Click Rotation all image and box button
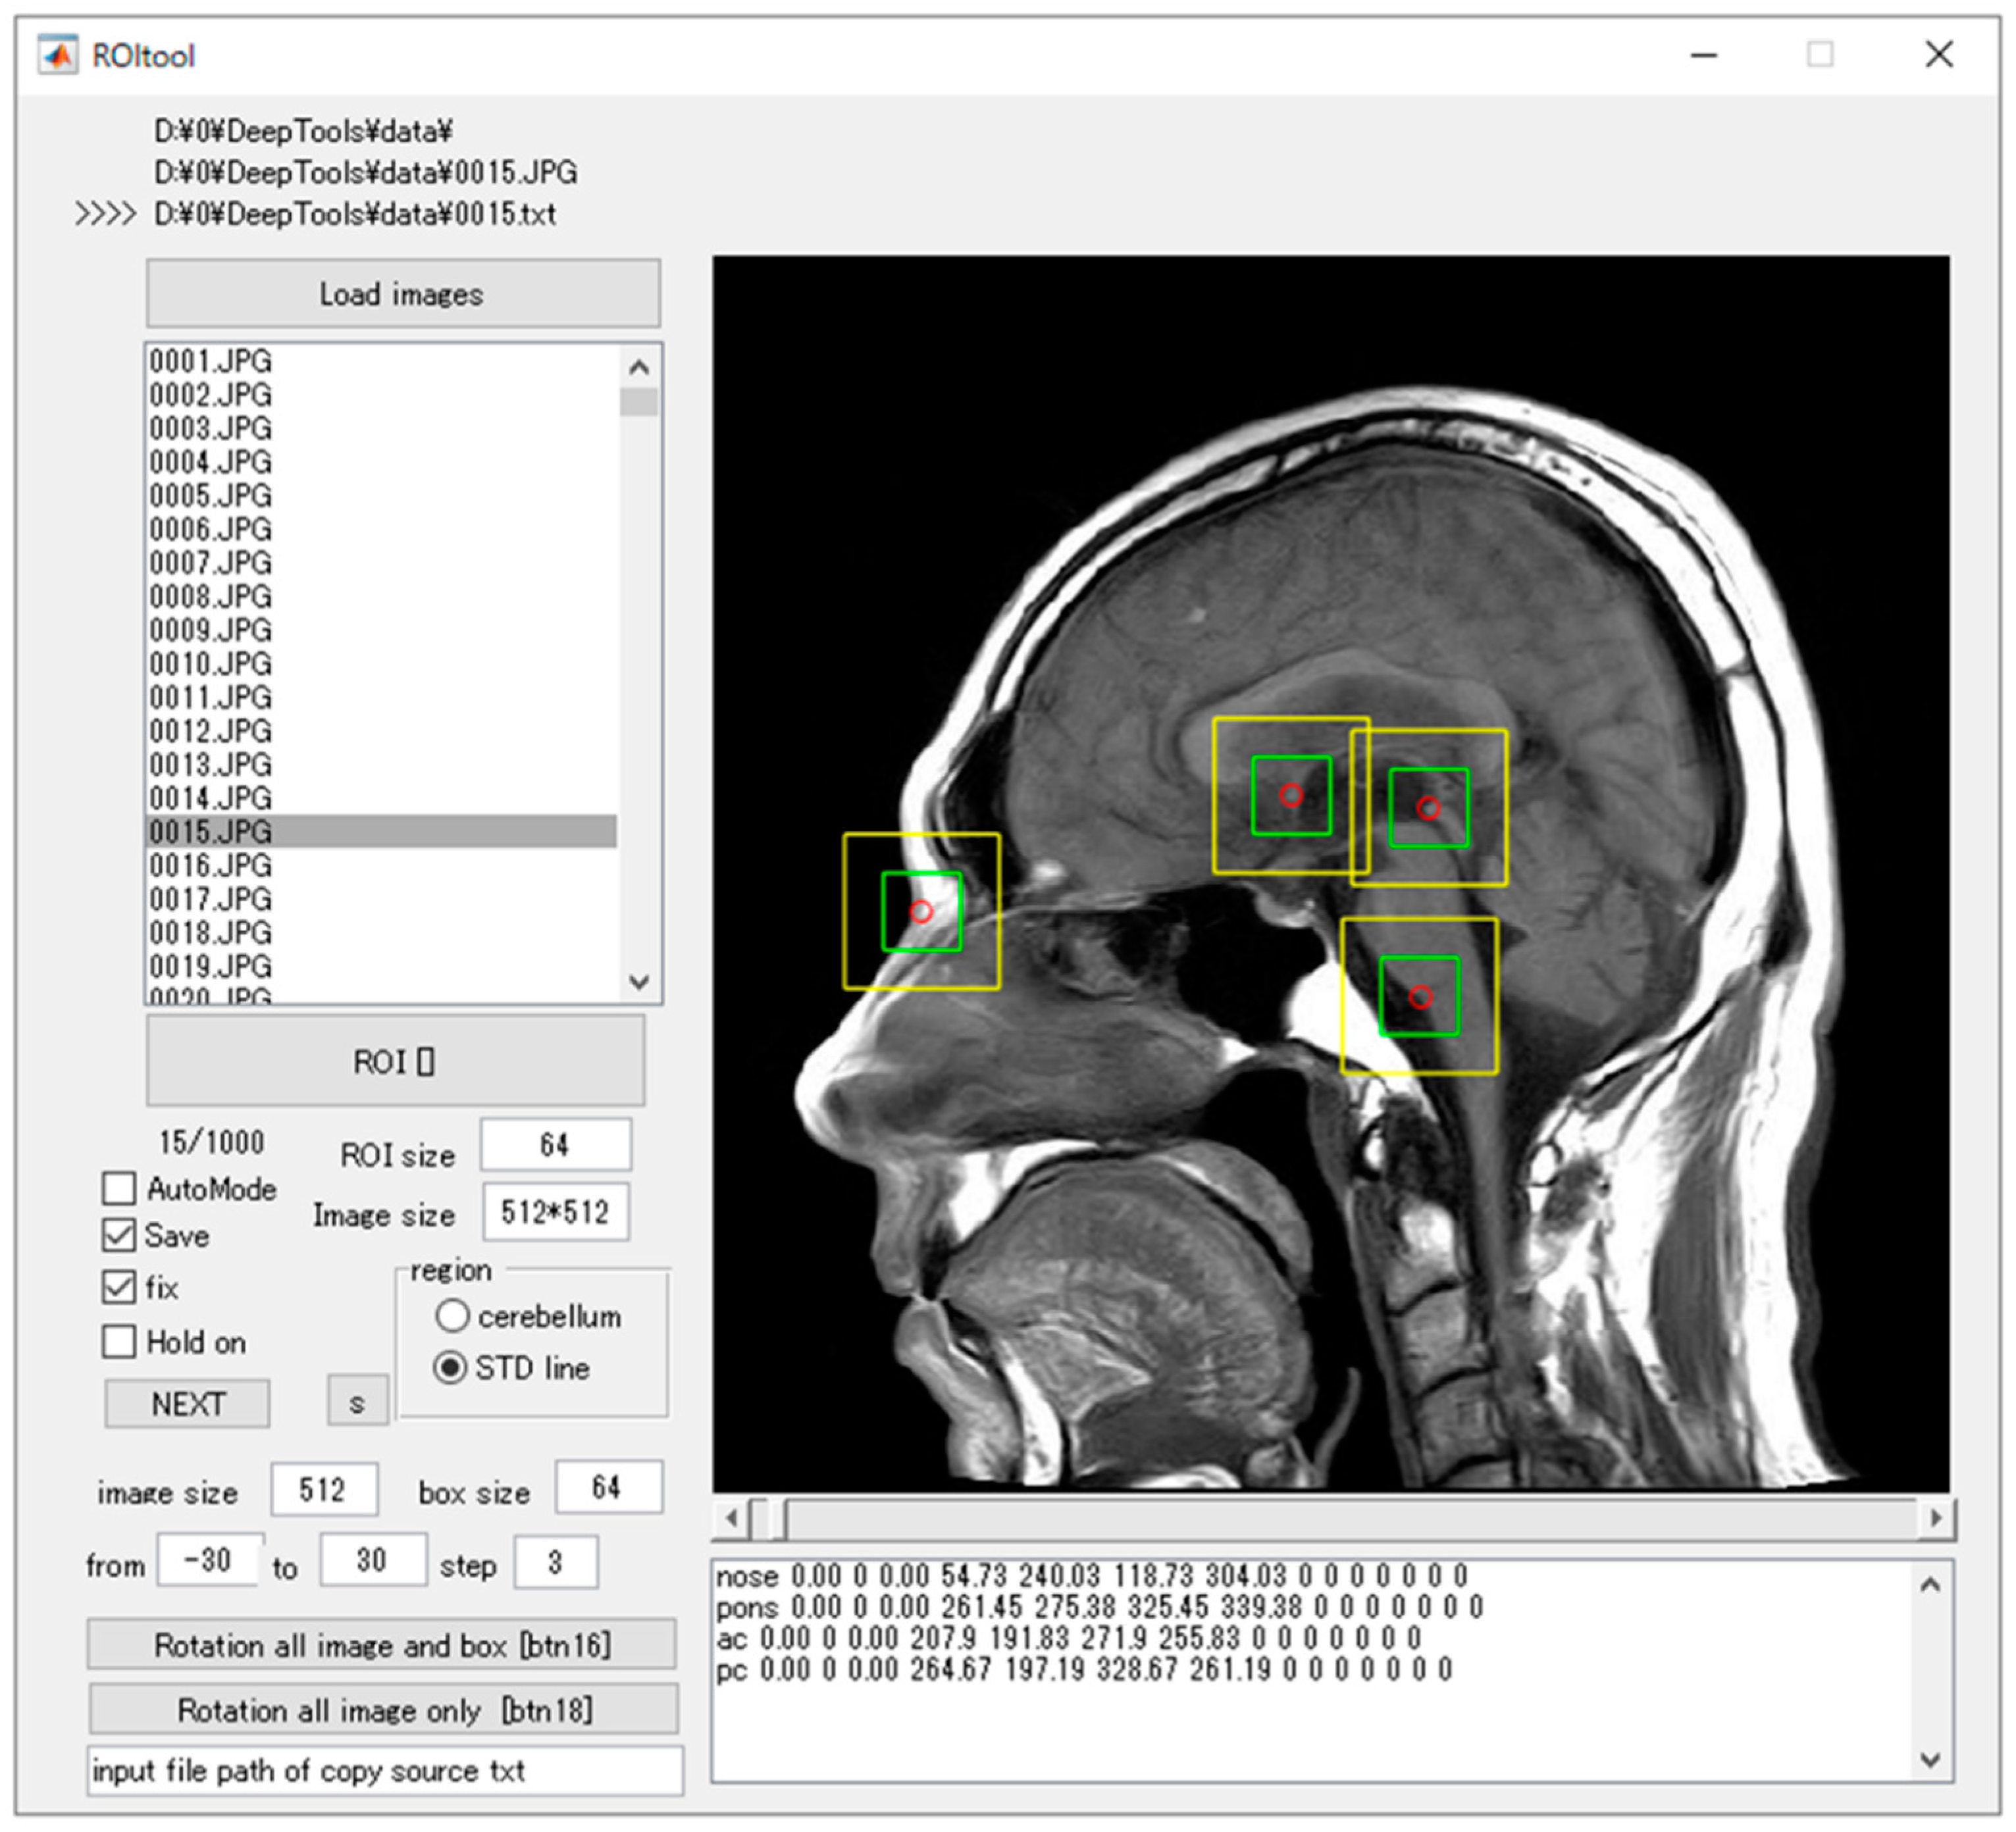The width and height of the screenshot is (2016, 1832). tap(381, 1645)
